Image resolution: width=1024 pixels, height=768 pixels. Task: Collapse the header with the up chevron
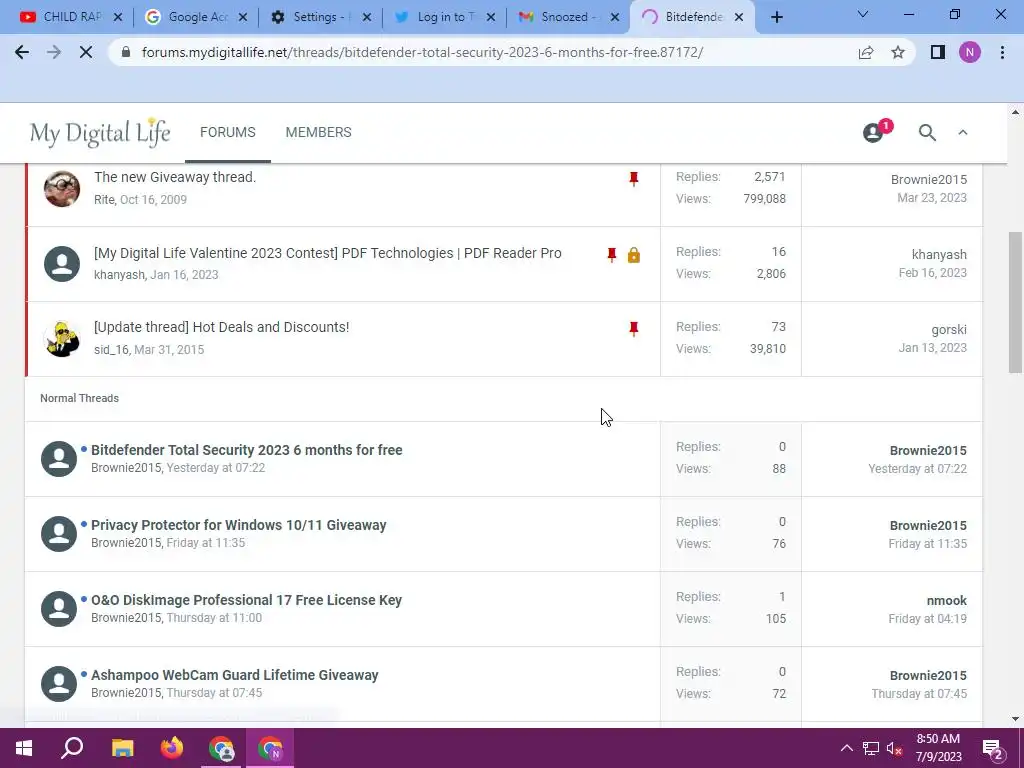tap(963, 133)
